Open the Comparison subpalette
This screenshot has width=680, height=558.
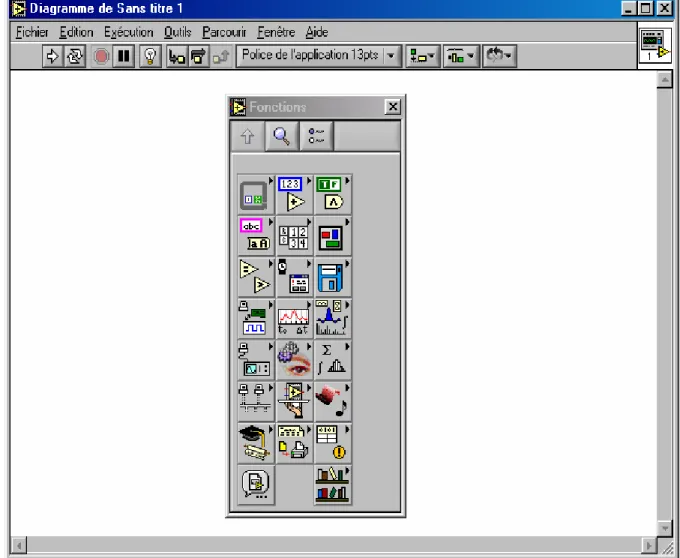coord(256,277)
